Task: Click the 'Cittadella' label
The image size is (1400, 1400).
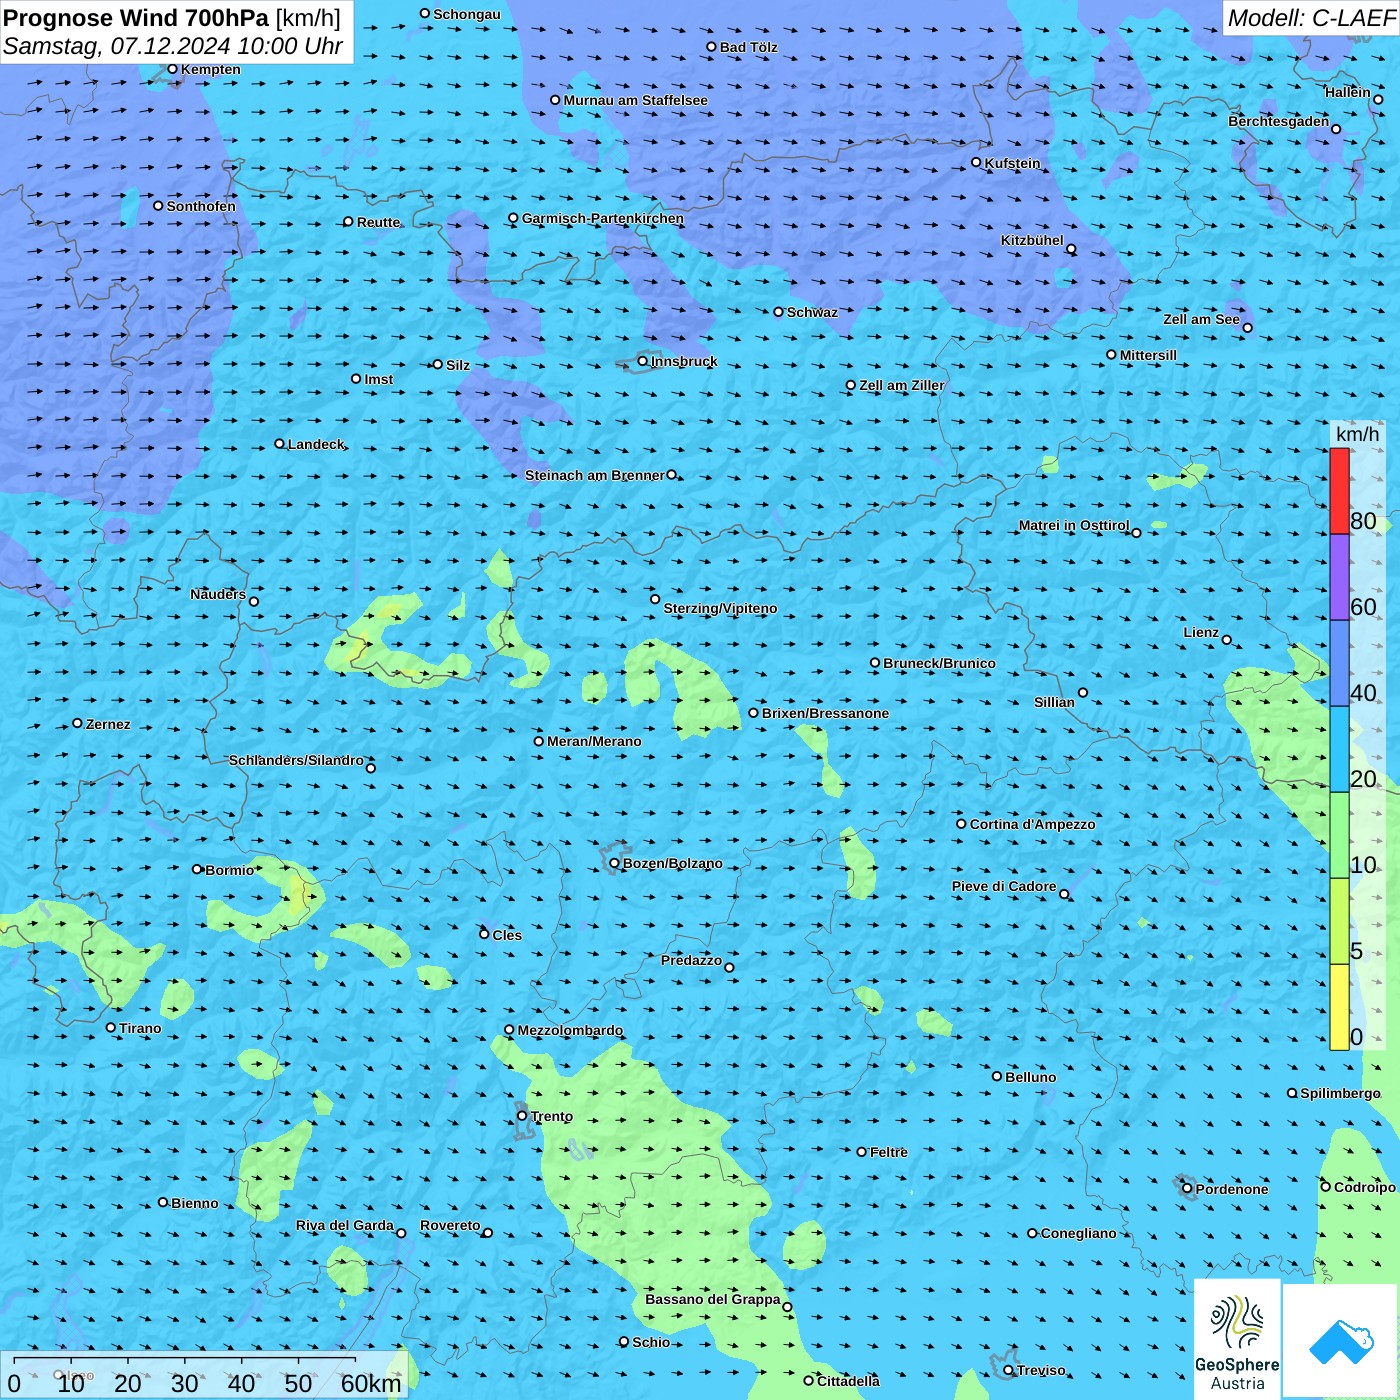Action: click(x=849, y=1381)
